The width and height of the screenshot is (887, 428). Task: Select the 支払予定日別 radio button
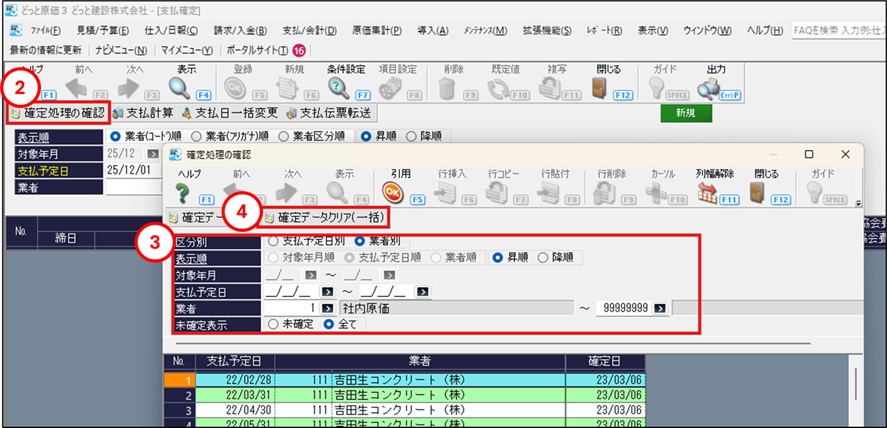[273, 242]
